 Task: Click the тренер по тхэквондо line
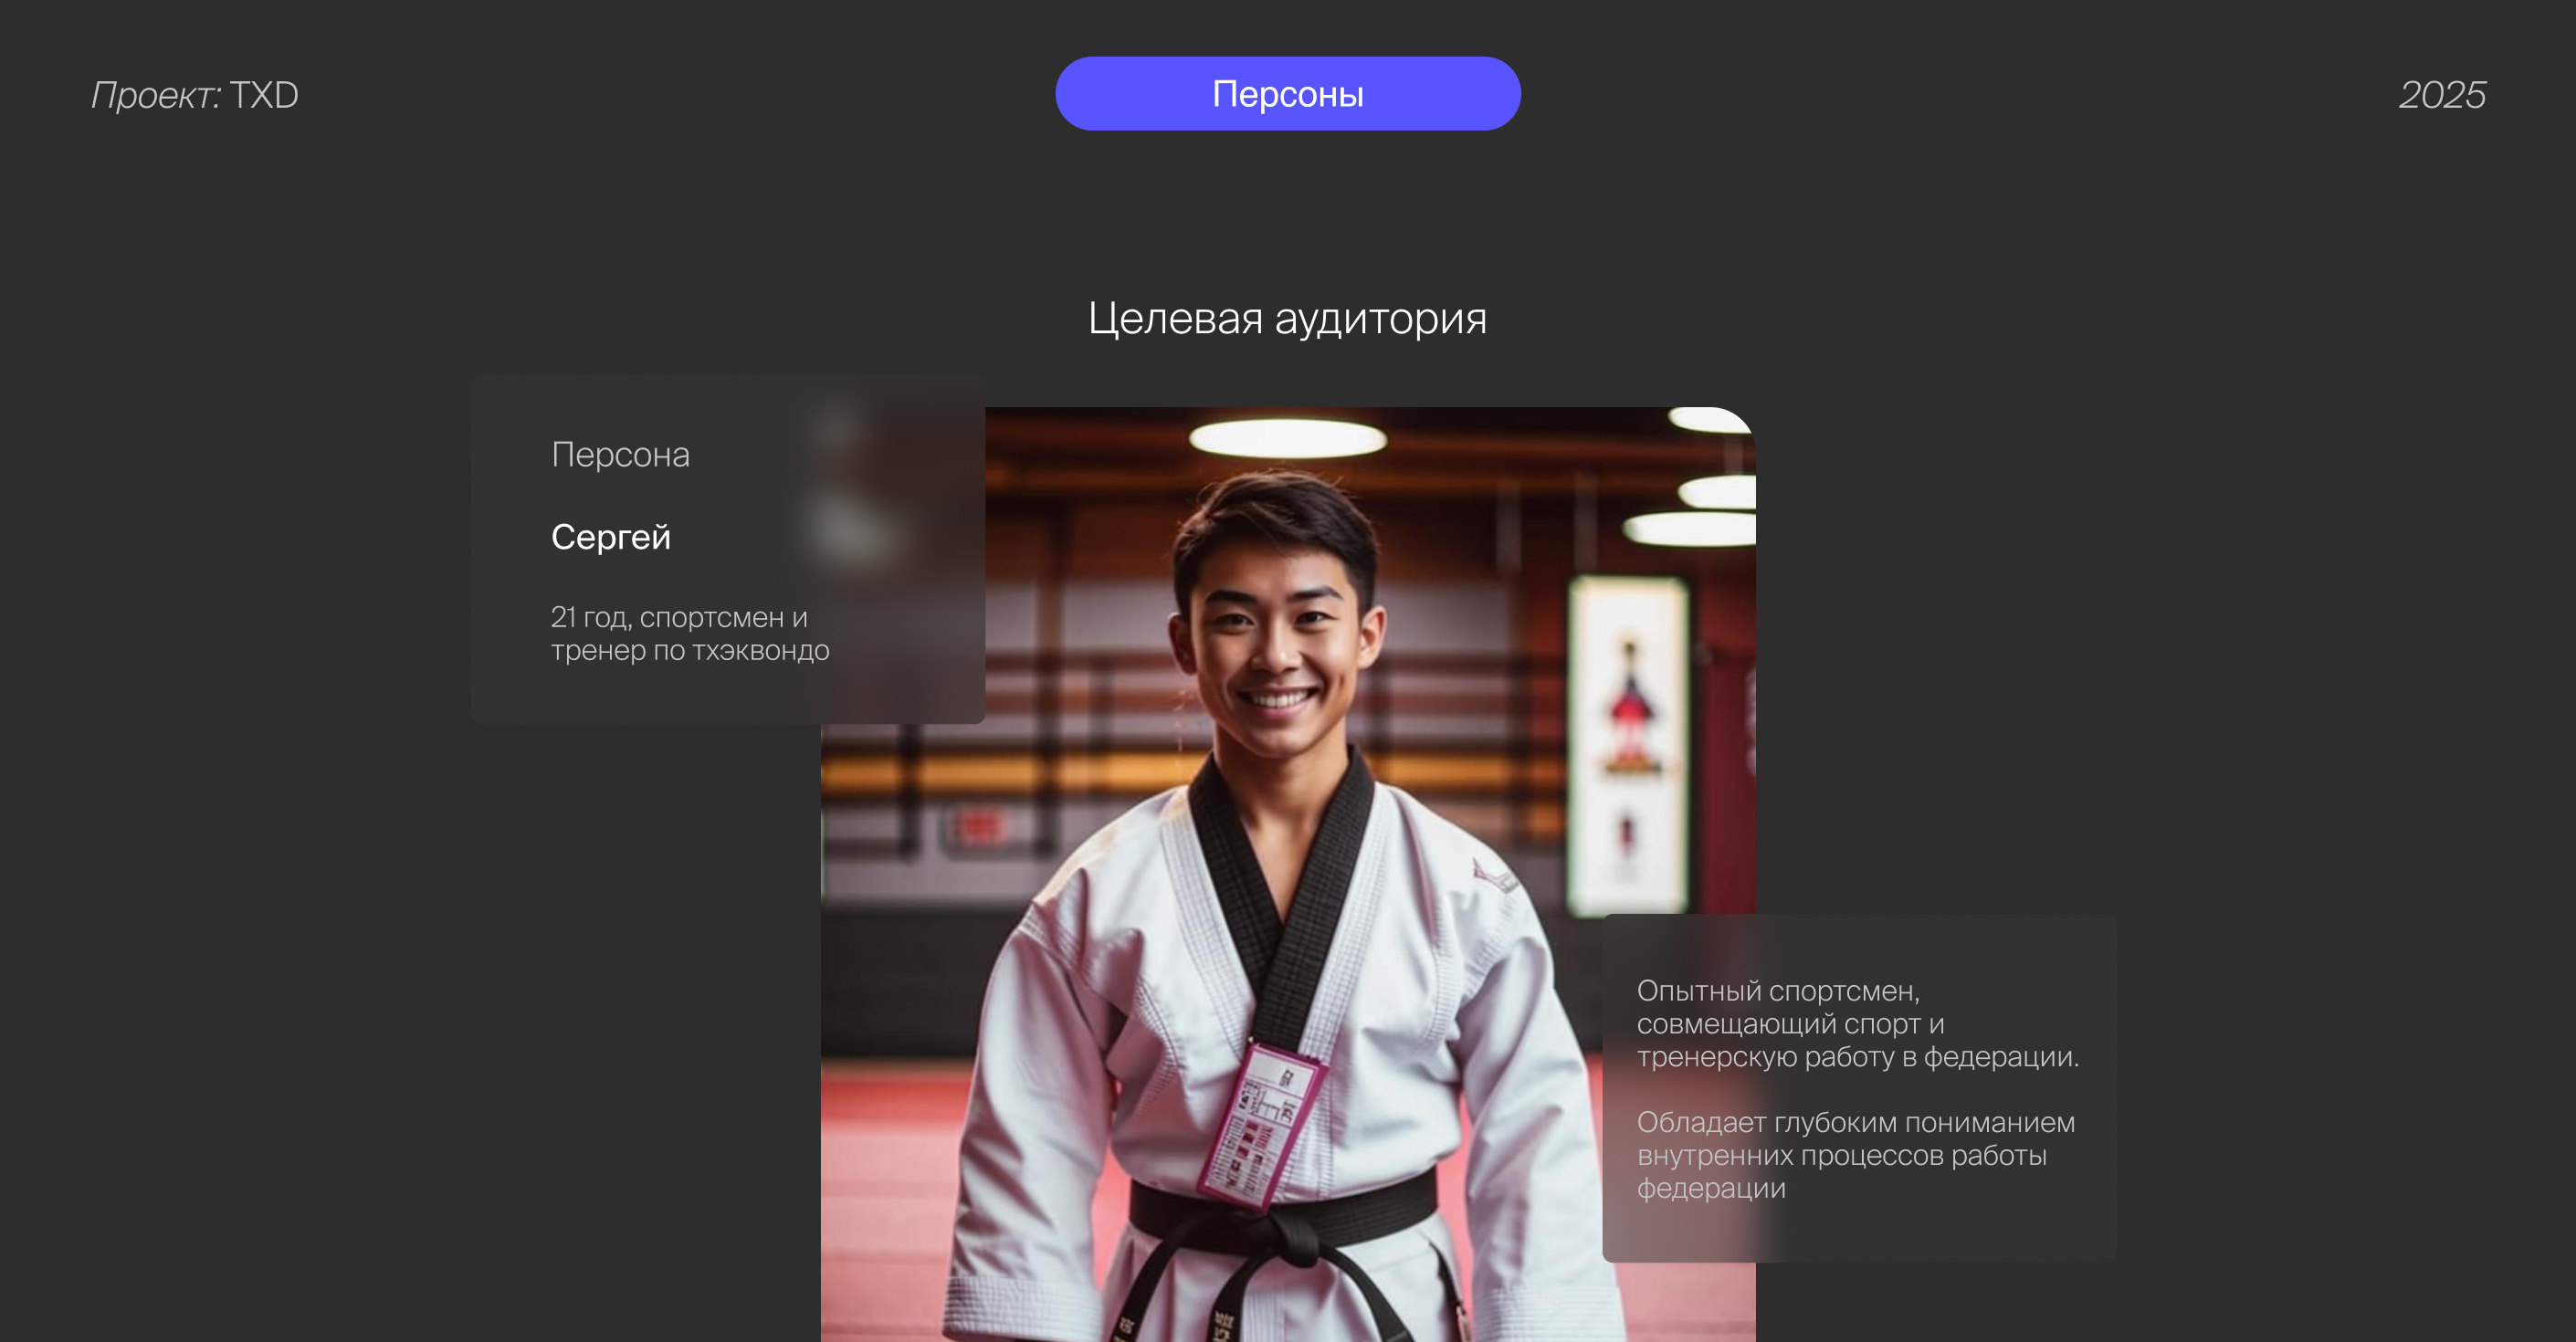click(x=690, y=651)
